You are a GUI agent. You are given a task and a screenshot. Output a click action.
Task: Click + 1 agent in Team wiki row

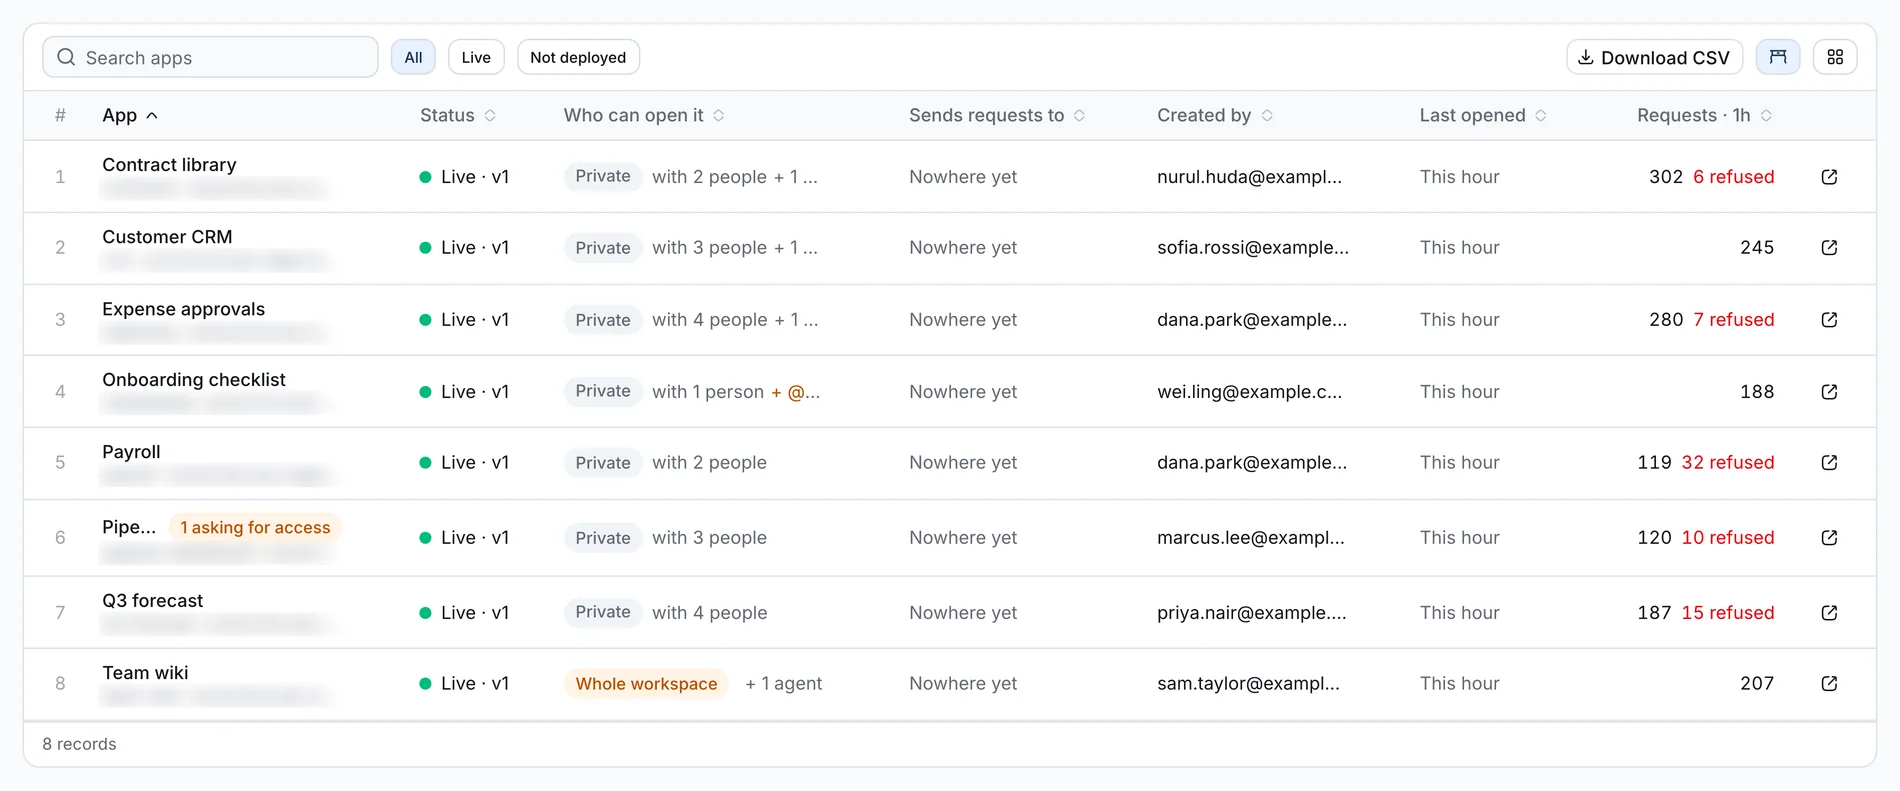coord(784,684)
